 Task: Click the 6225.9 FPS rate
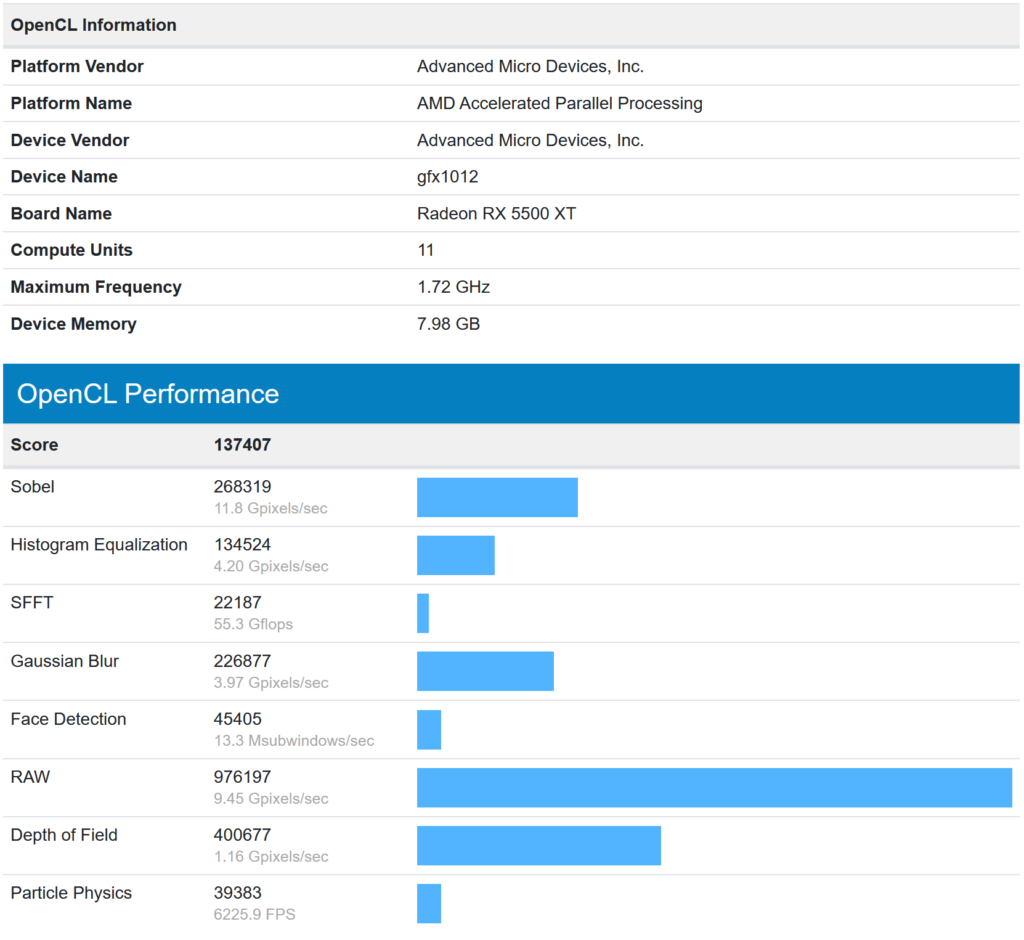click(255, 915)
